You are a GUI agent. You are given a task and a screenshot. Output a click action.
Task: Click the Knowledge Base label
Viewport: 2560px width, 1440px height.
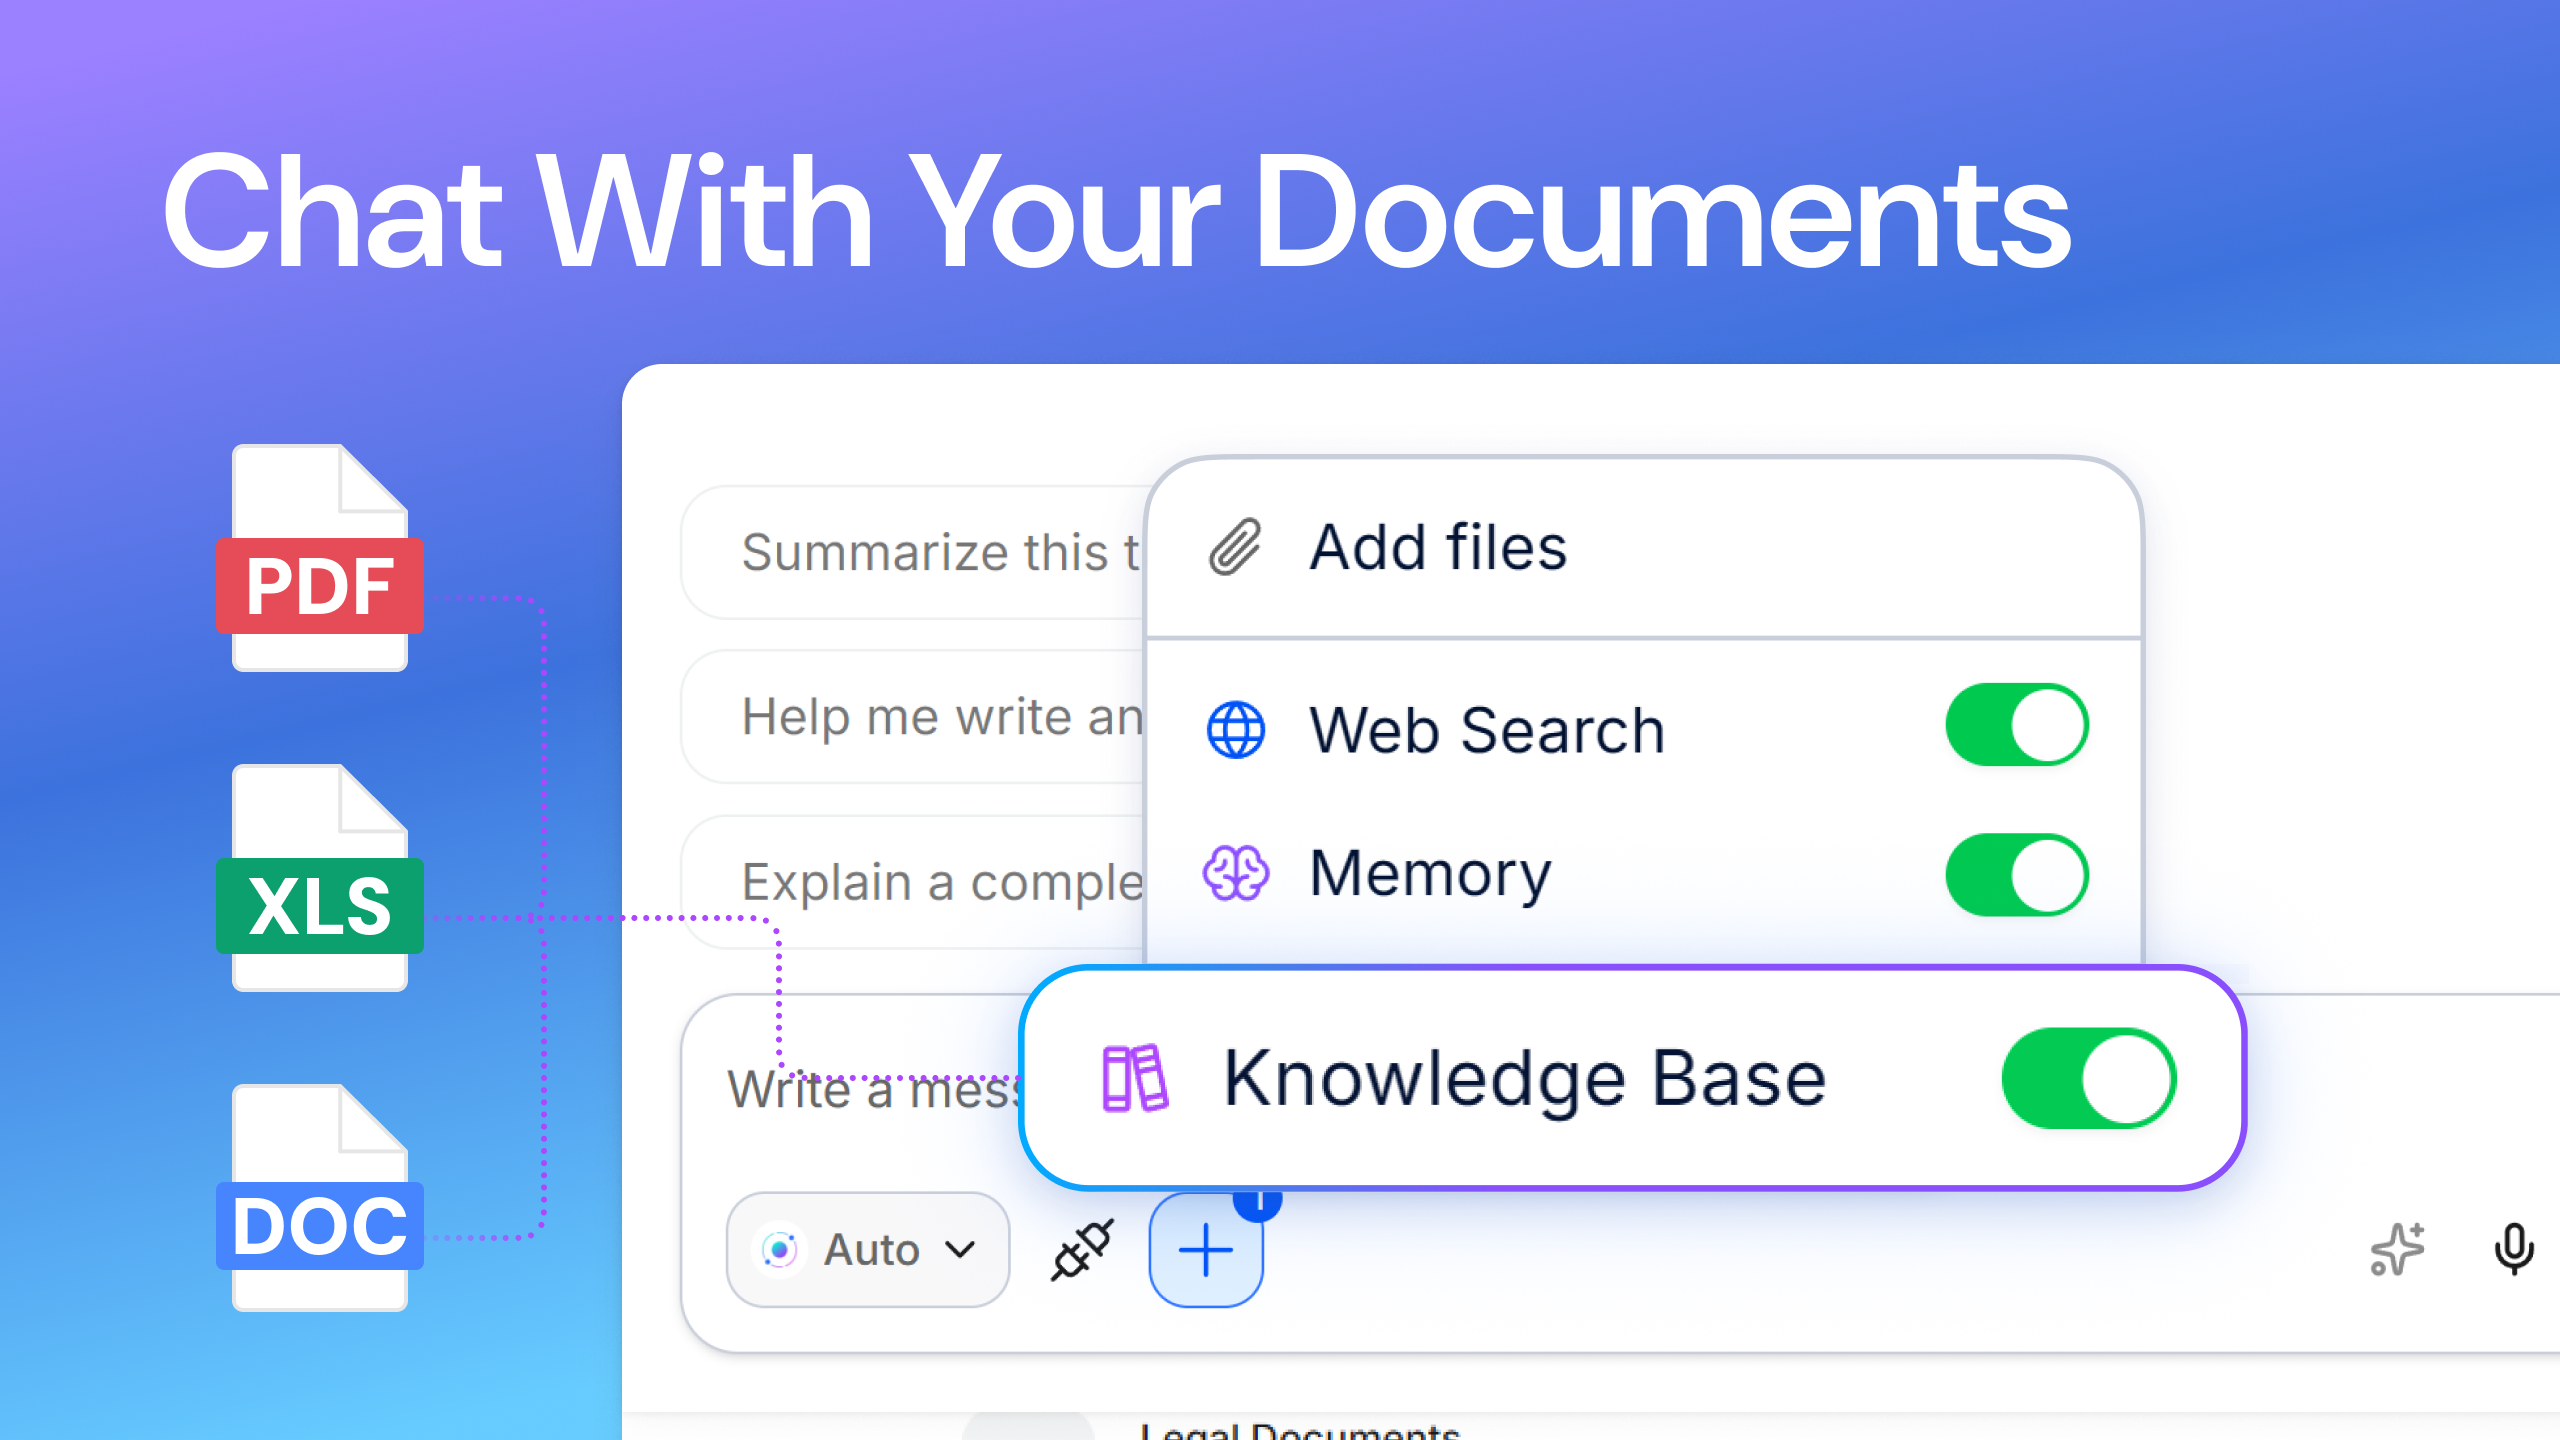(1525, 1079)
